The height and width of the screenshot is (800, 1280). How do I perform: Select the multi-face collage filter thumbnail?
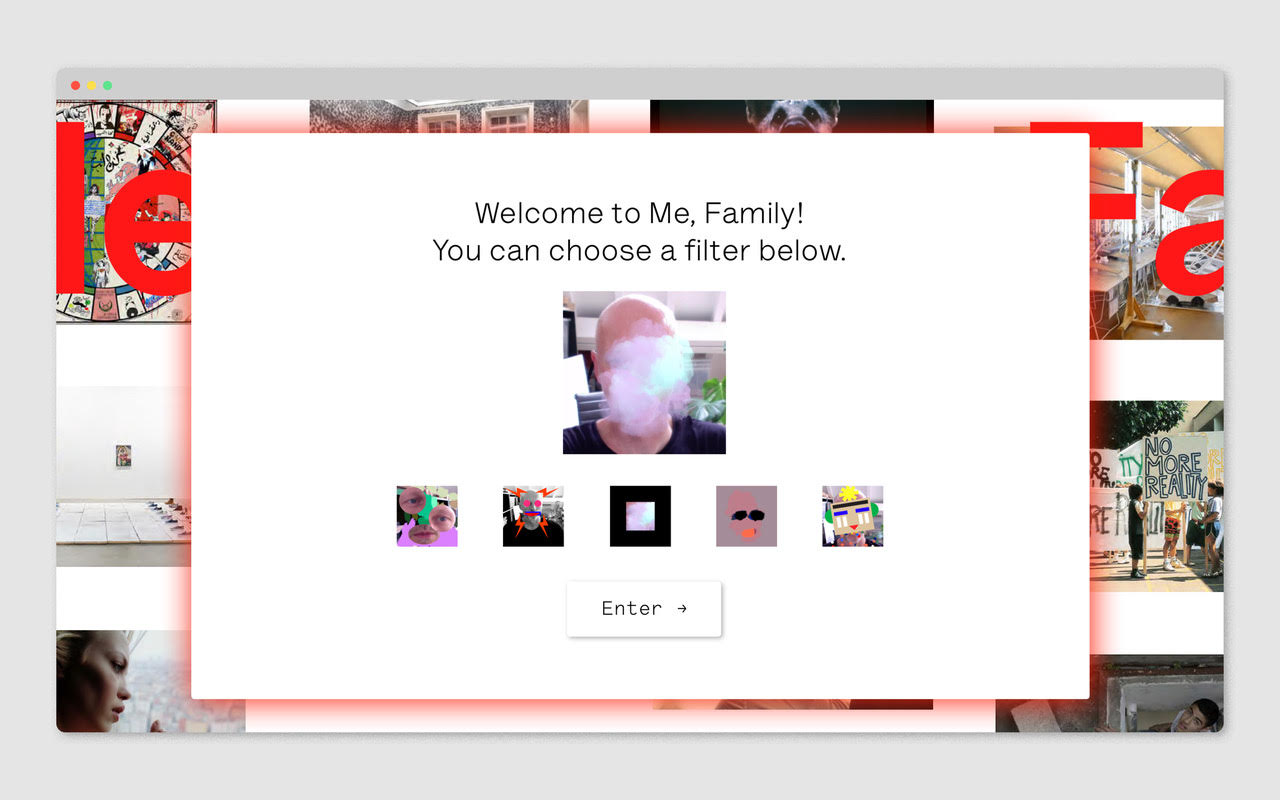[427, 516]
